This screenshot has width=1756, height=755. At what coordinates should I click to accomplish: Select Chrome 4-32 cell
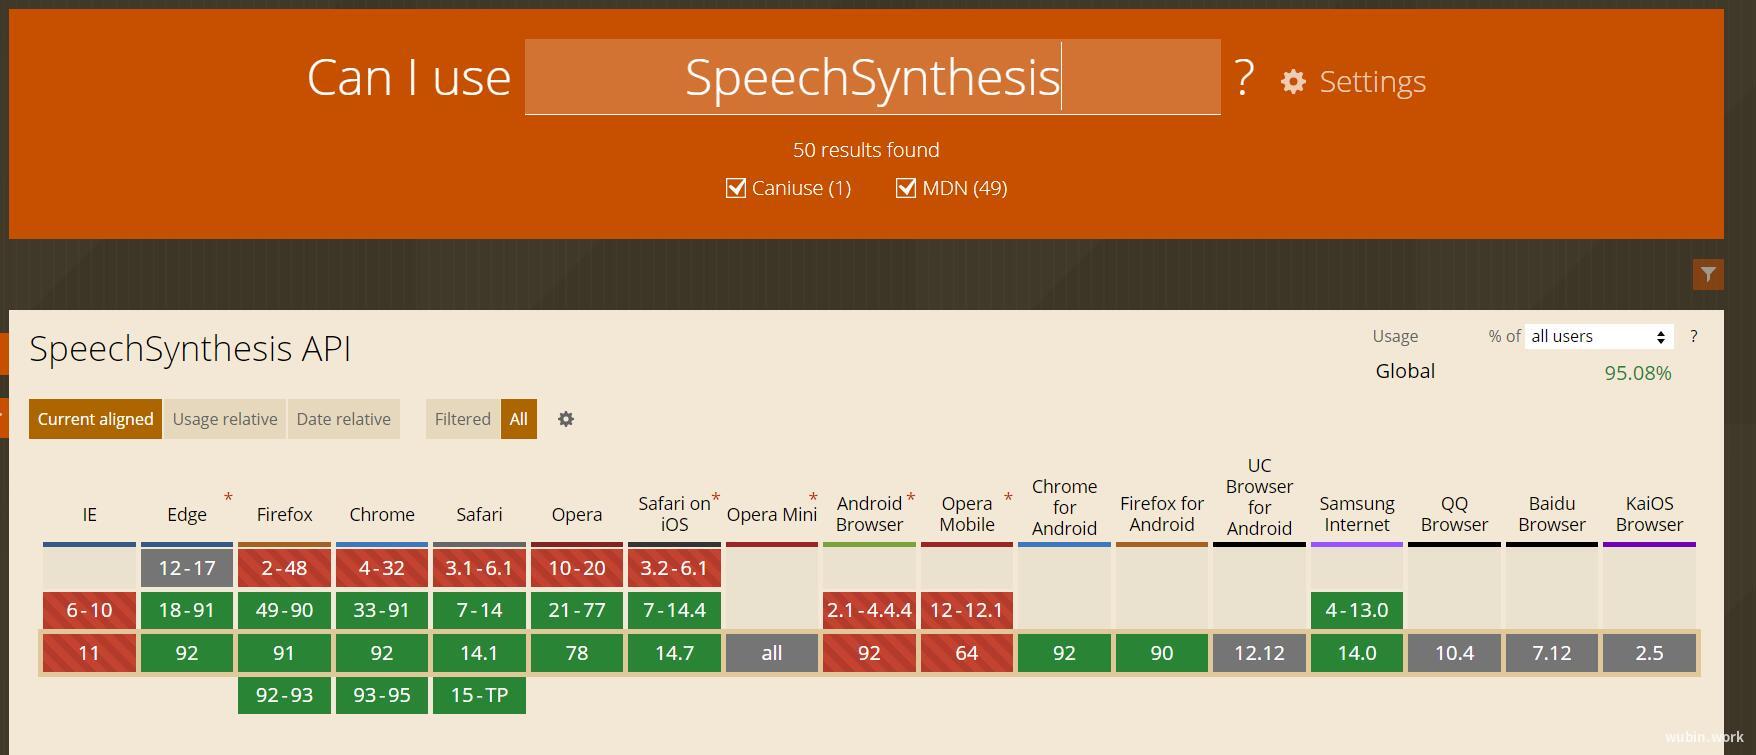click(x=382, y=568)
